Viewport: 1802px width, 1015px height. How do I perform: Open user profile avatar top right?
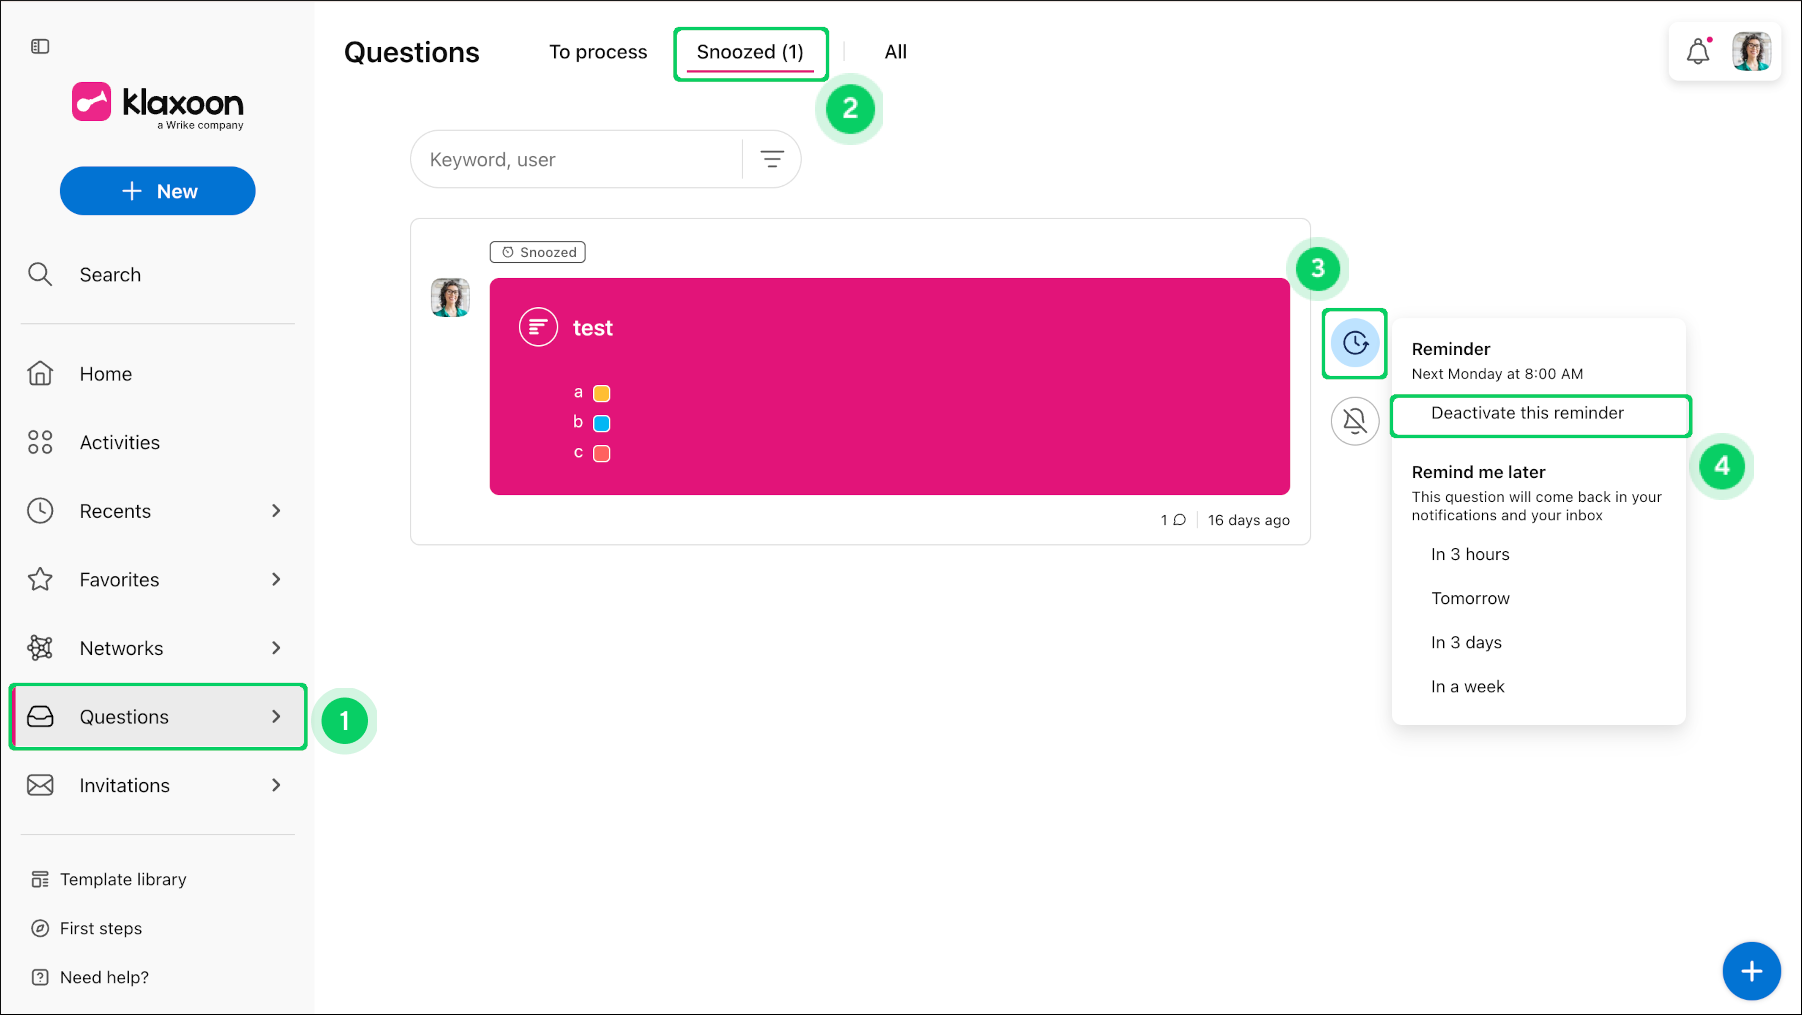1752,51
